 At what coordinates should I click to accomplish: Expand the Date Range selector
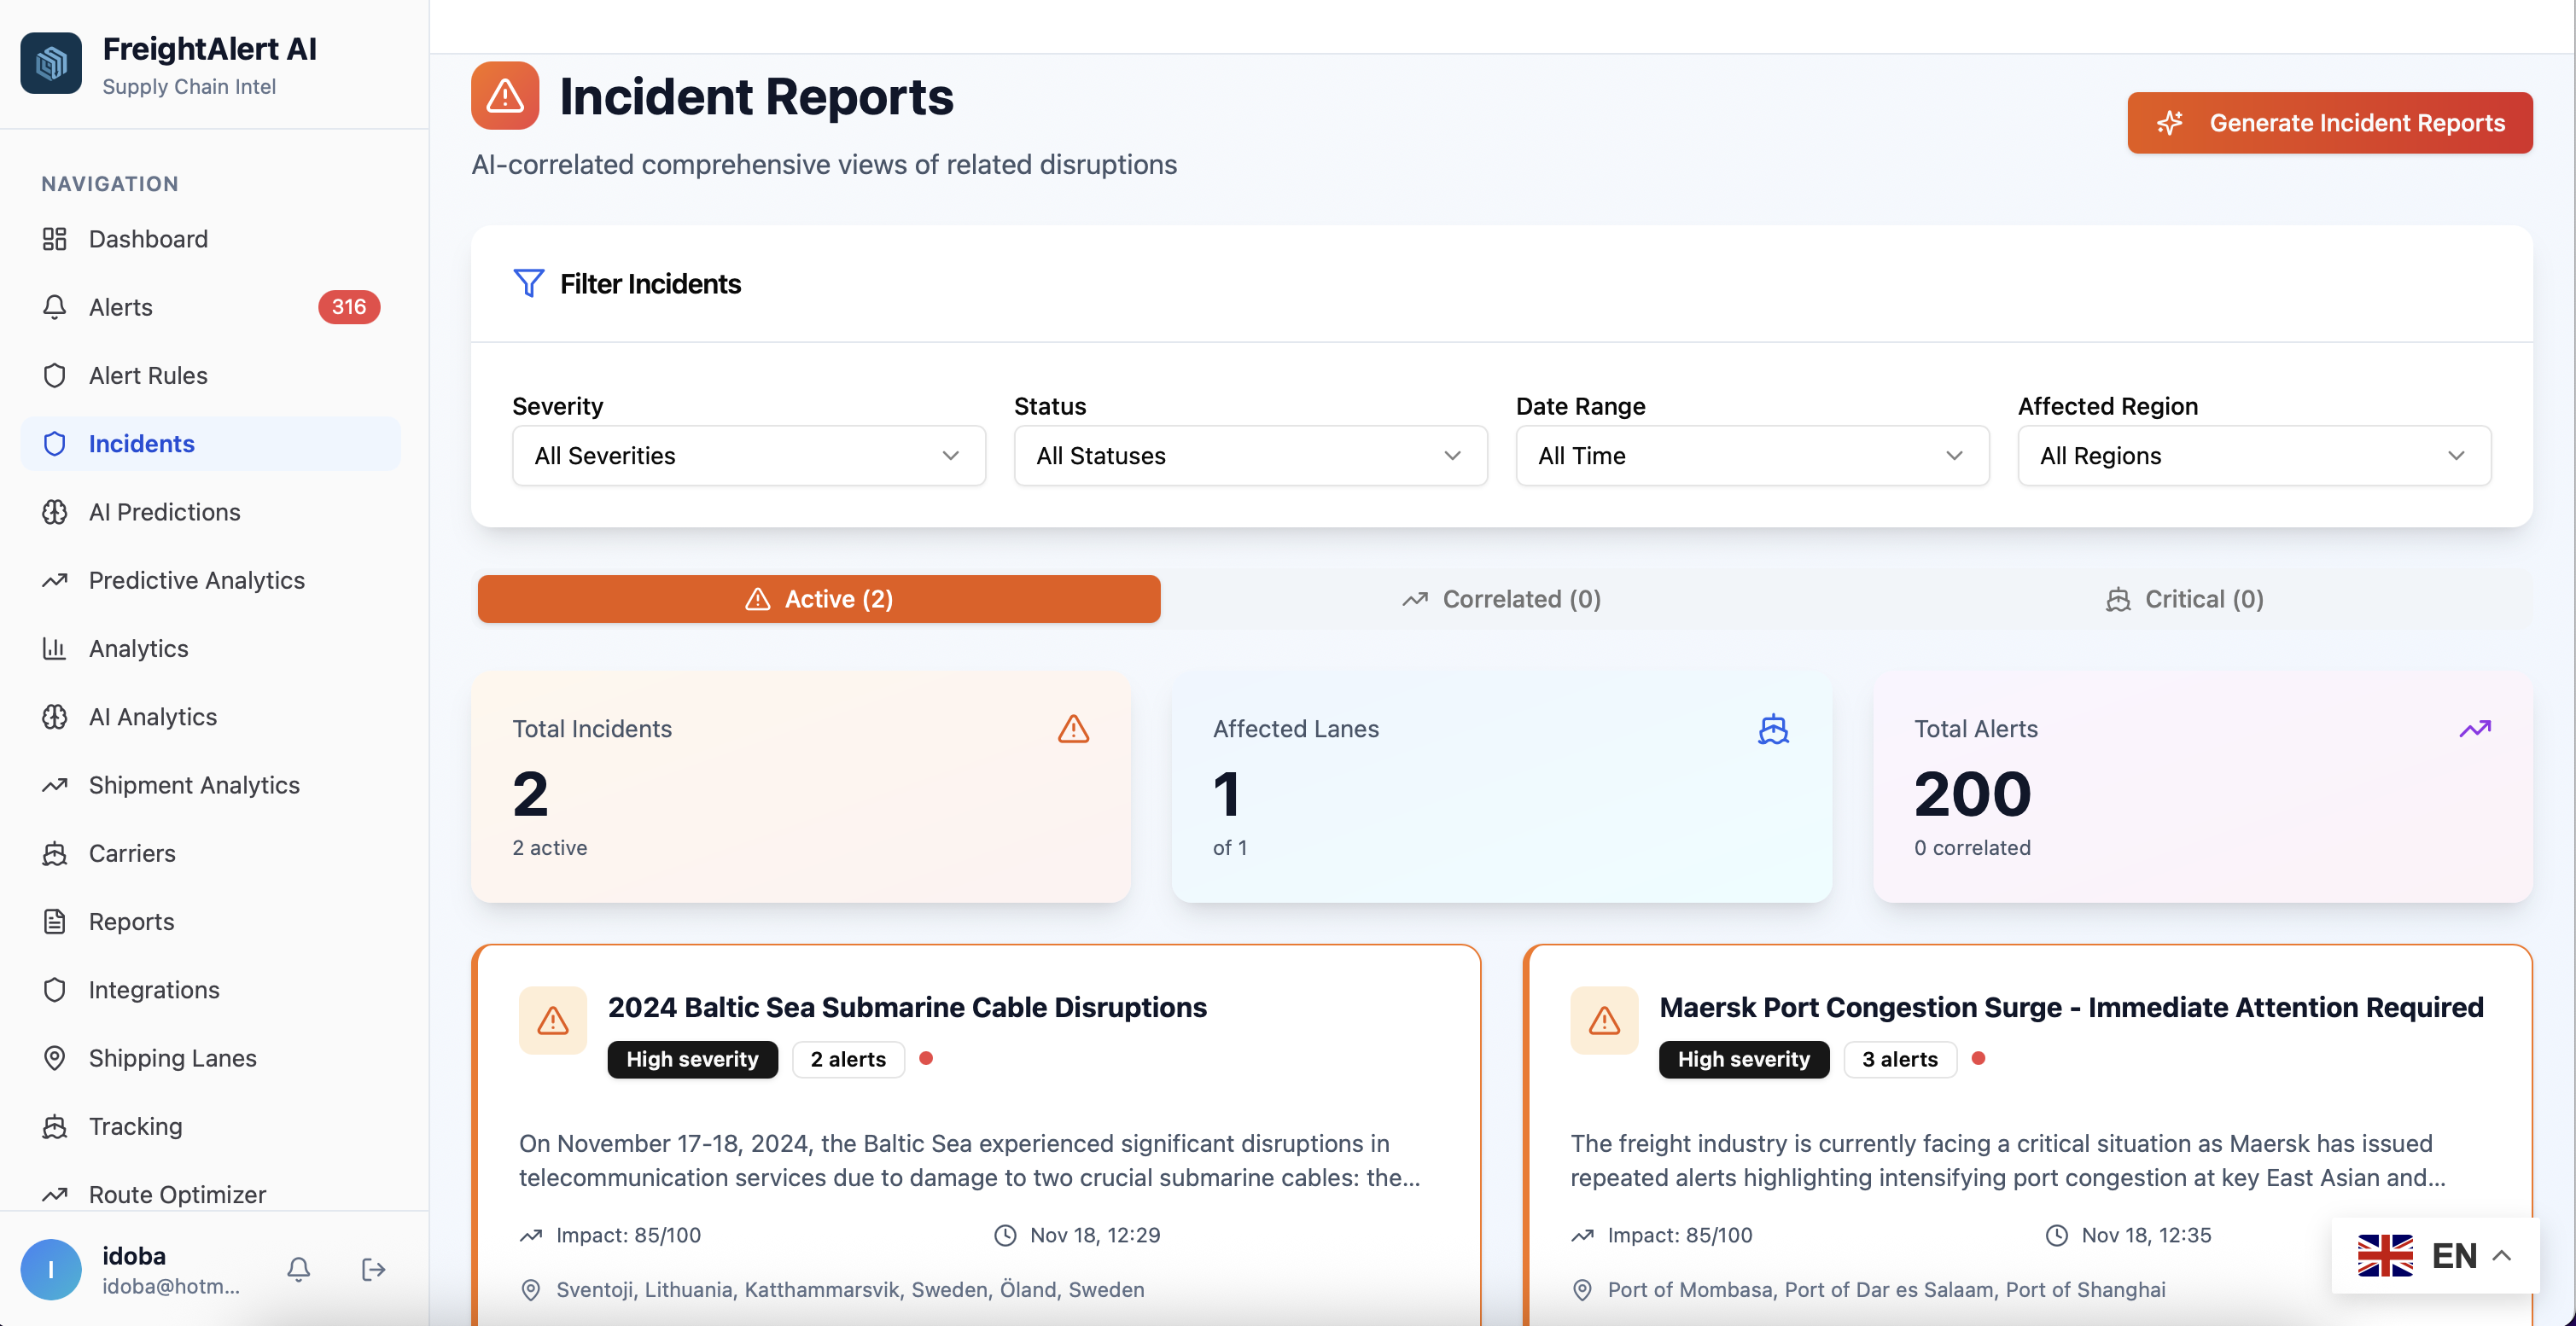(x=1751, y=455)
